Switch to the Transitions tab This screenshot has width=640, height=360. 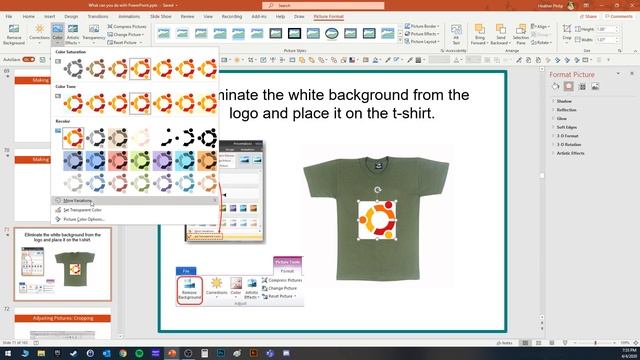[x=98, y=17]
